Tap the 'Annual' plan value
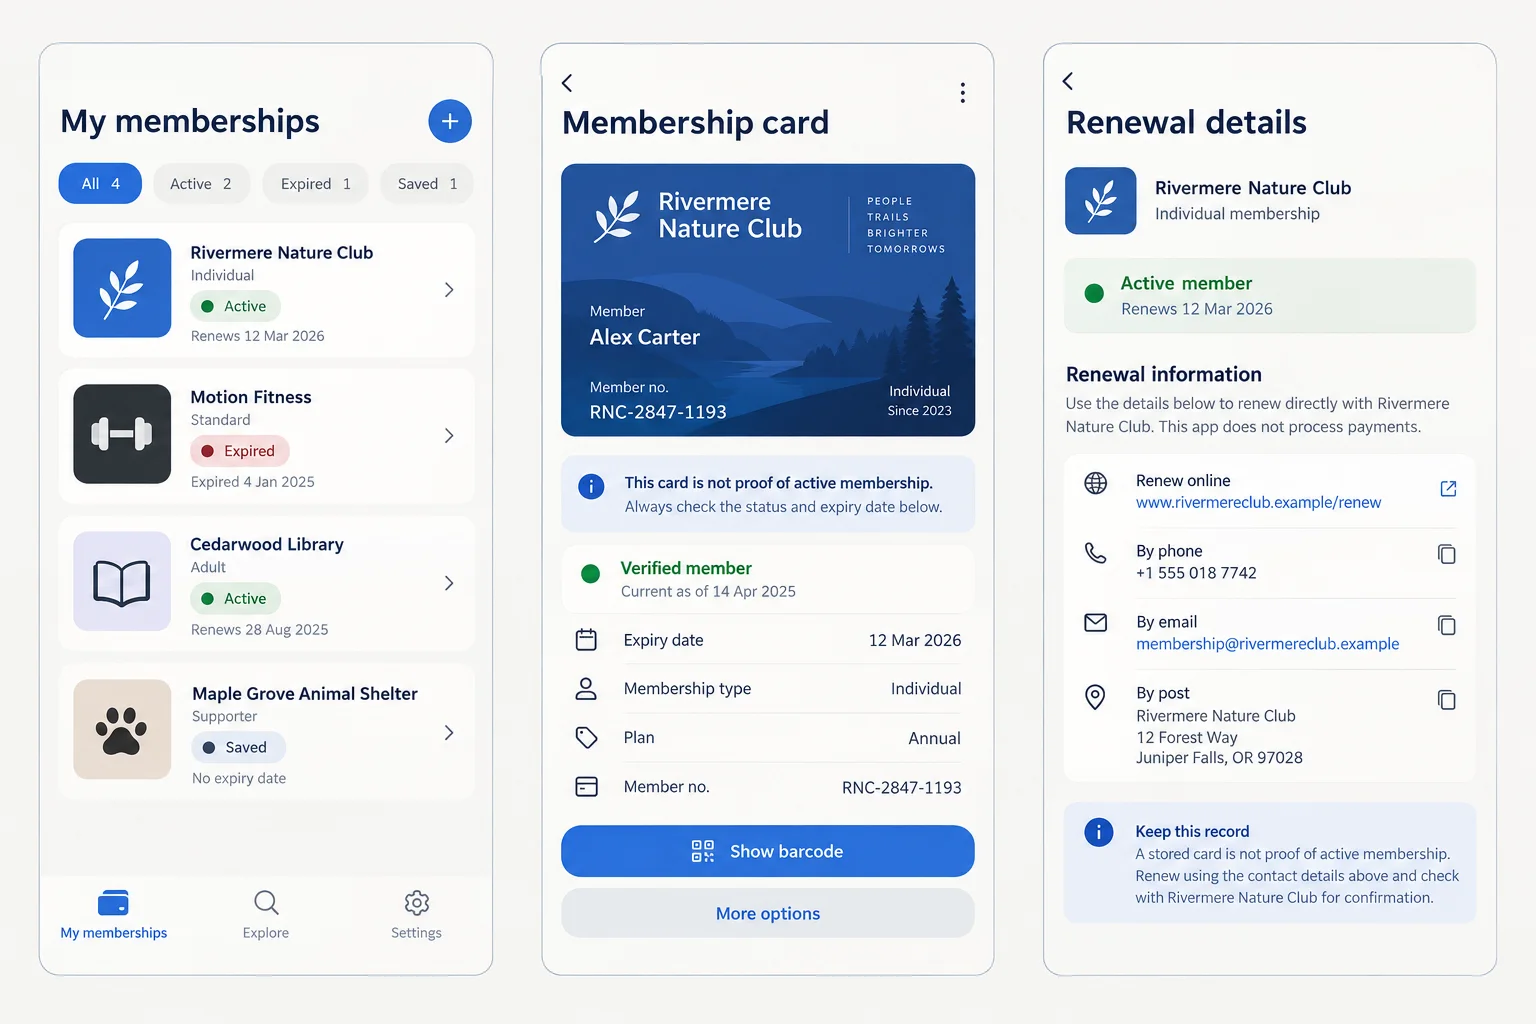Image resolution: width=1536 pixels, height=1024 pixels. [x=934, y=738]
